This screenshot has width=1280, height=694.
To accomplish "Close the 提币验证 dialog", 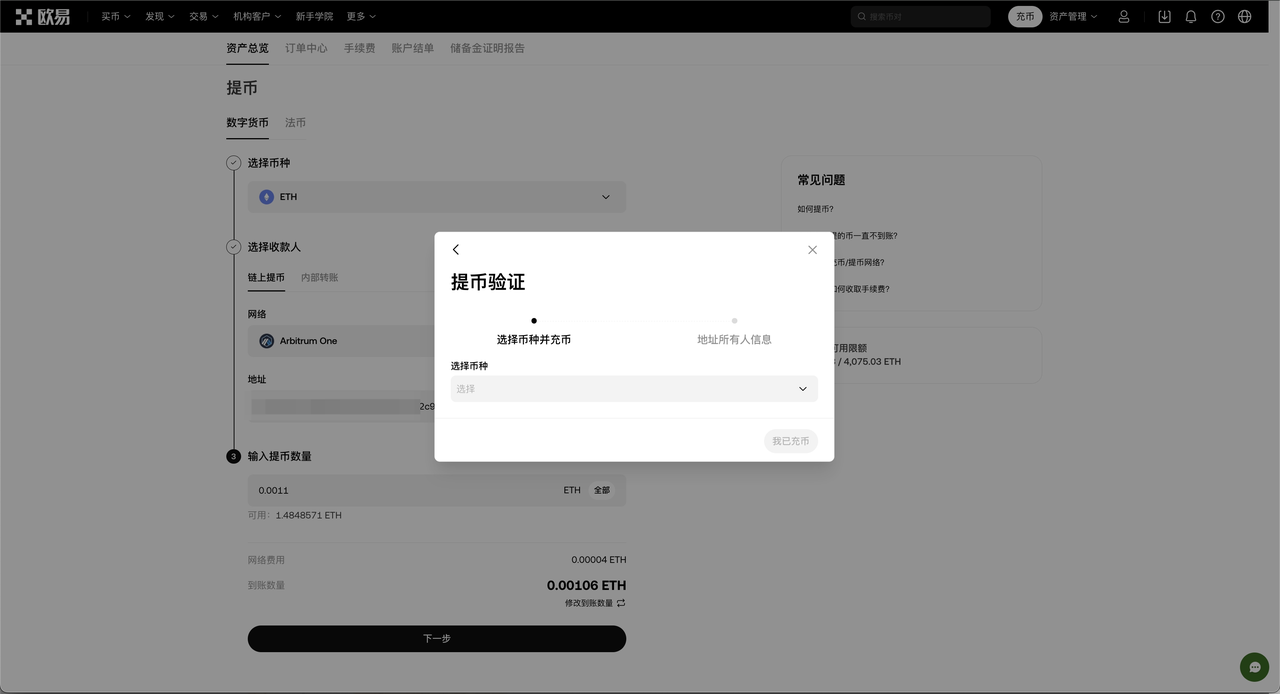I will [x=812, y=250].
